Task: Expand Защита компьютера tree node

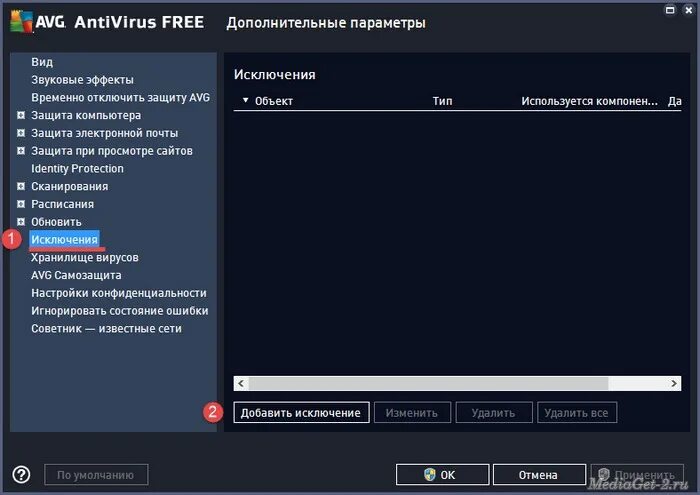Action: point(21,115)
